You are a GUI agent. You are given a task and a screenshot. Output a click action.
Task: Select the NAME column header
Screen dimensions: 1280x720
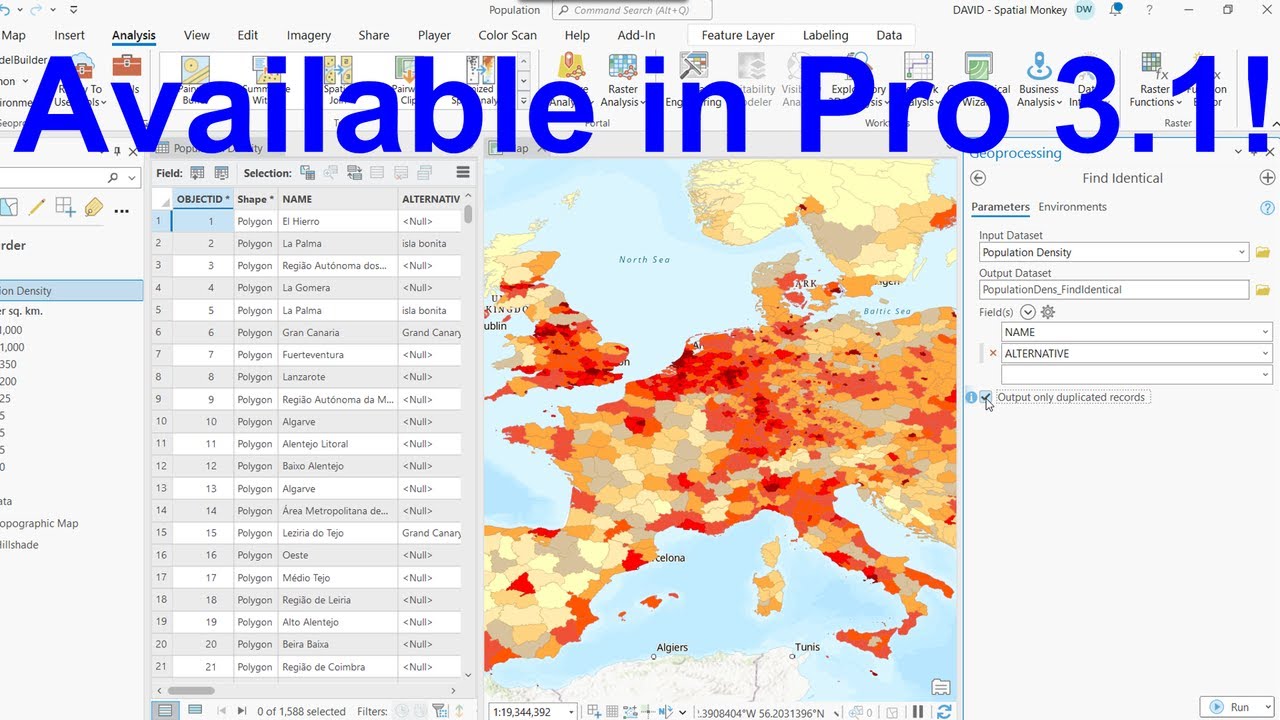pyautogui.click(x=336, y=199)
